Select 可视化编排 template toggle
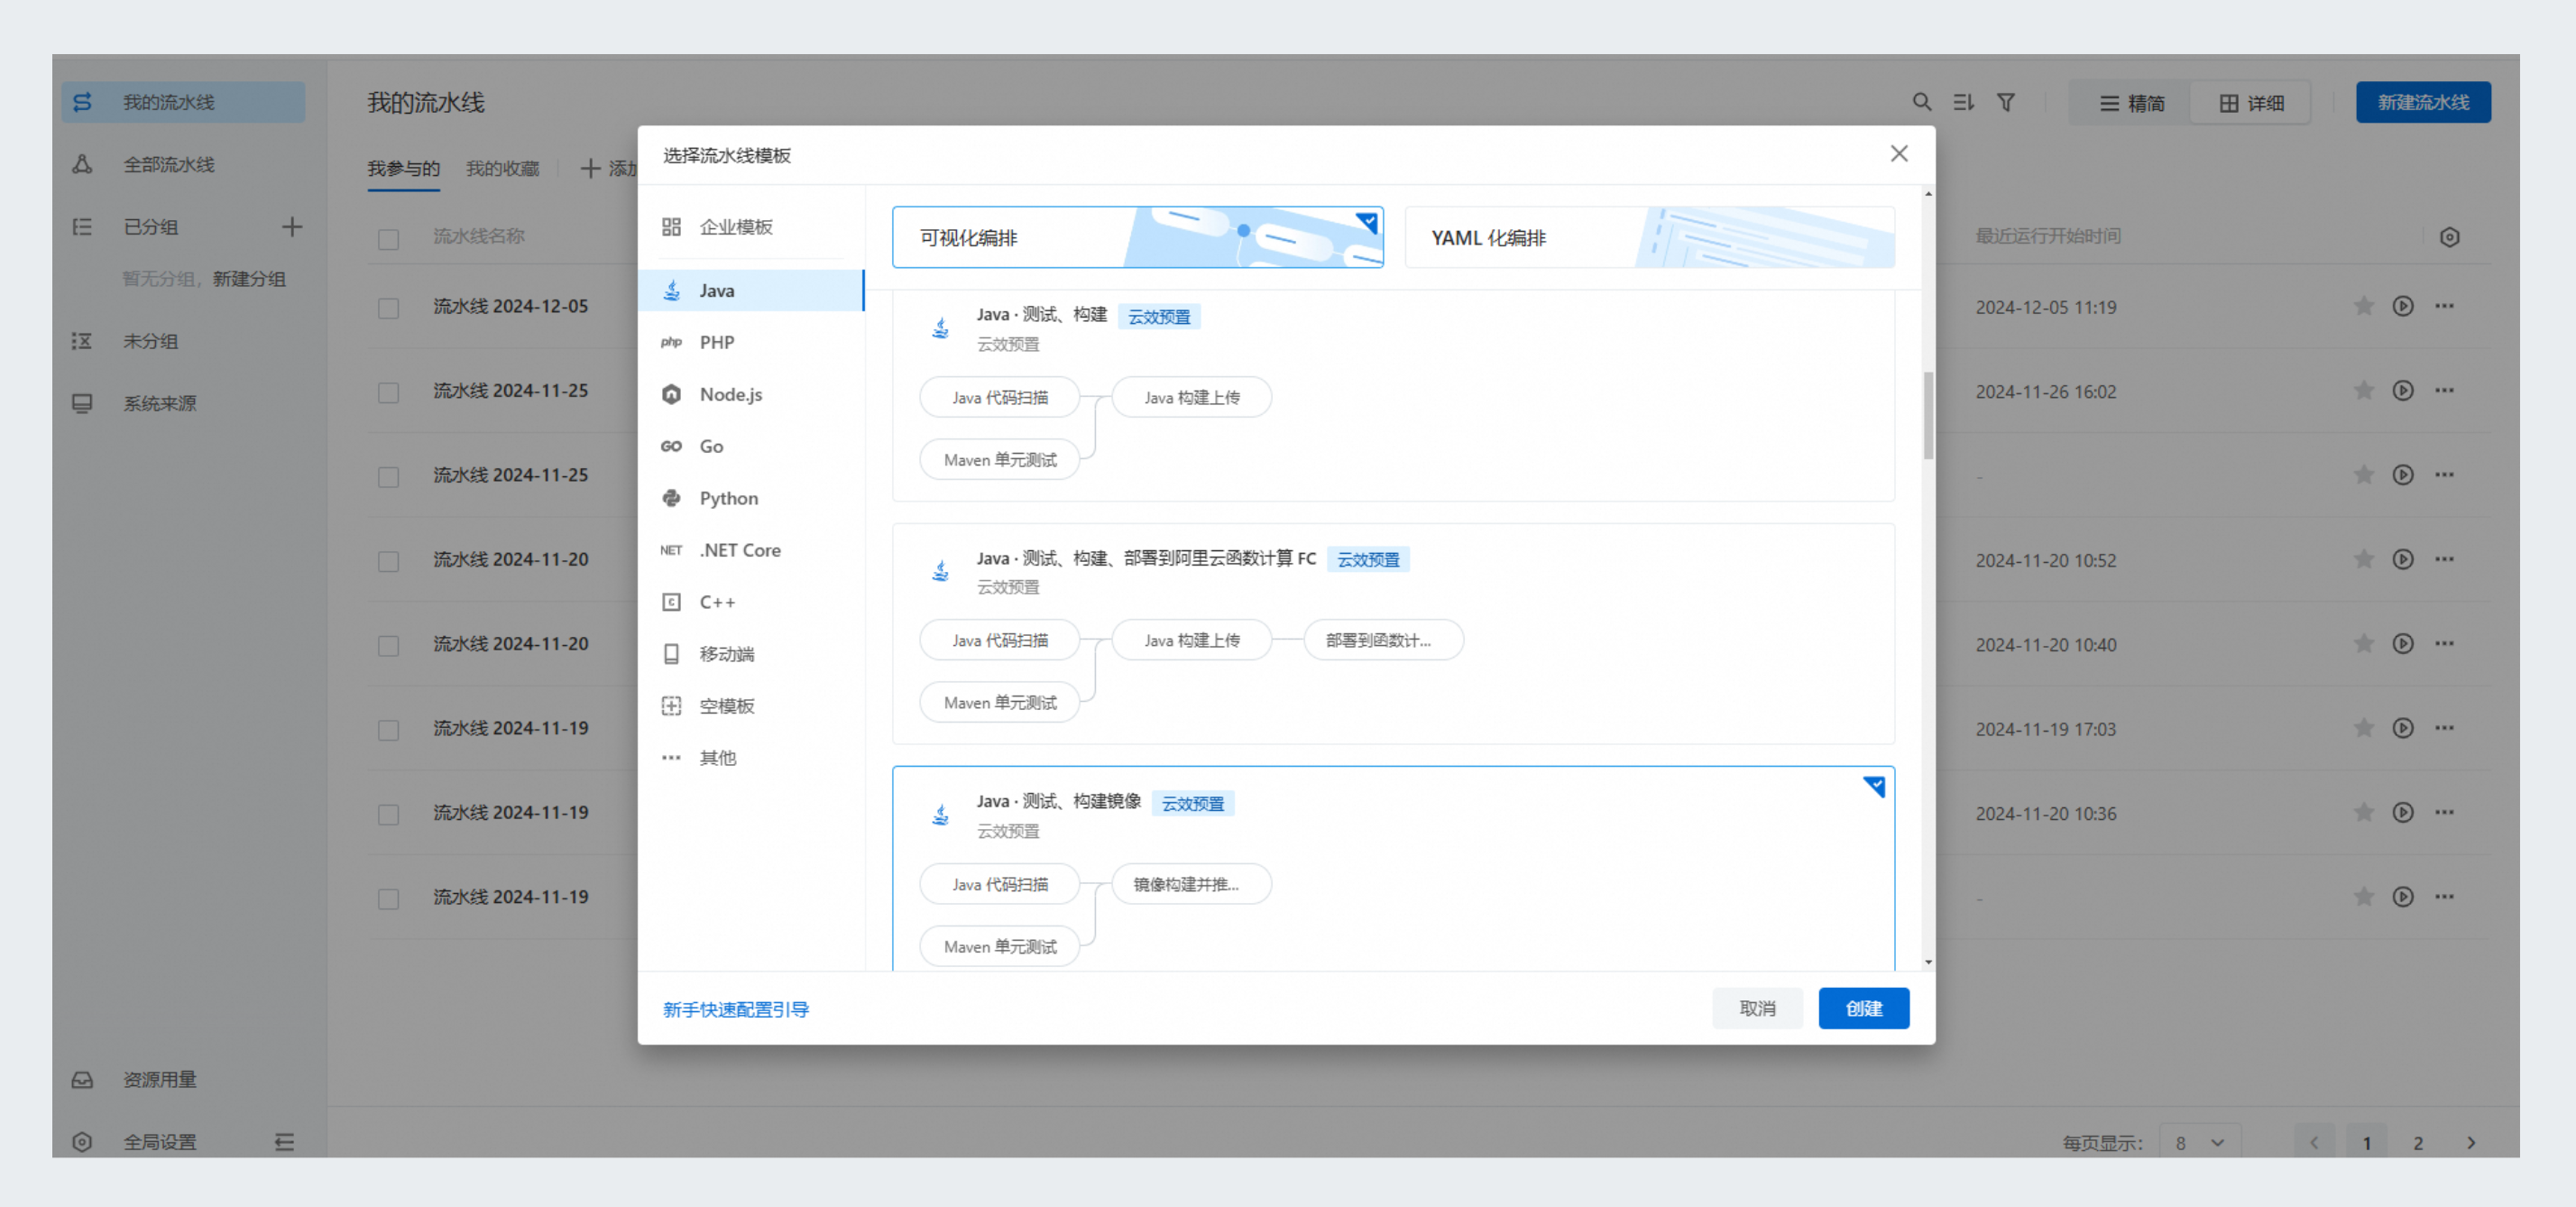 (x=1140, y=236)
